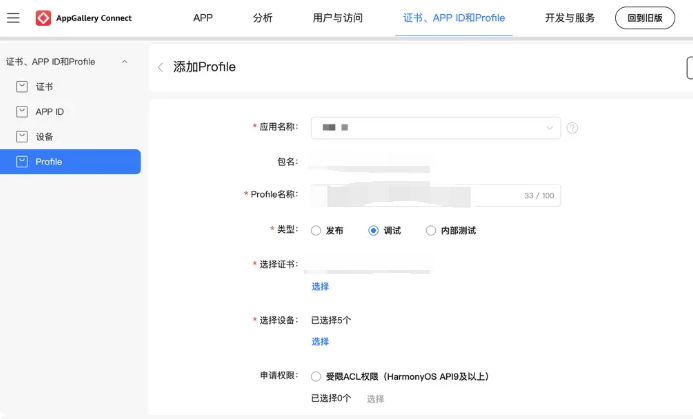Click the AppGallery Connect logo

(84, 18)
